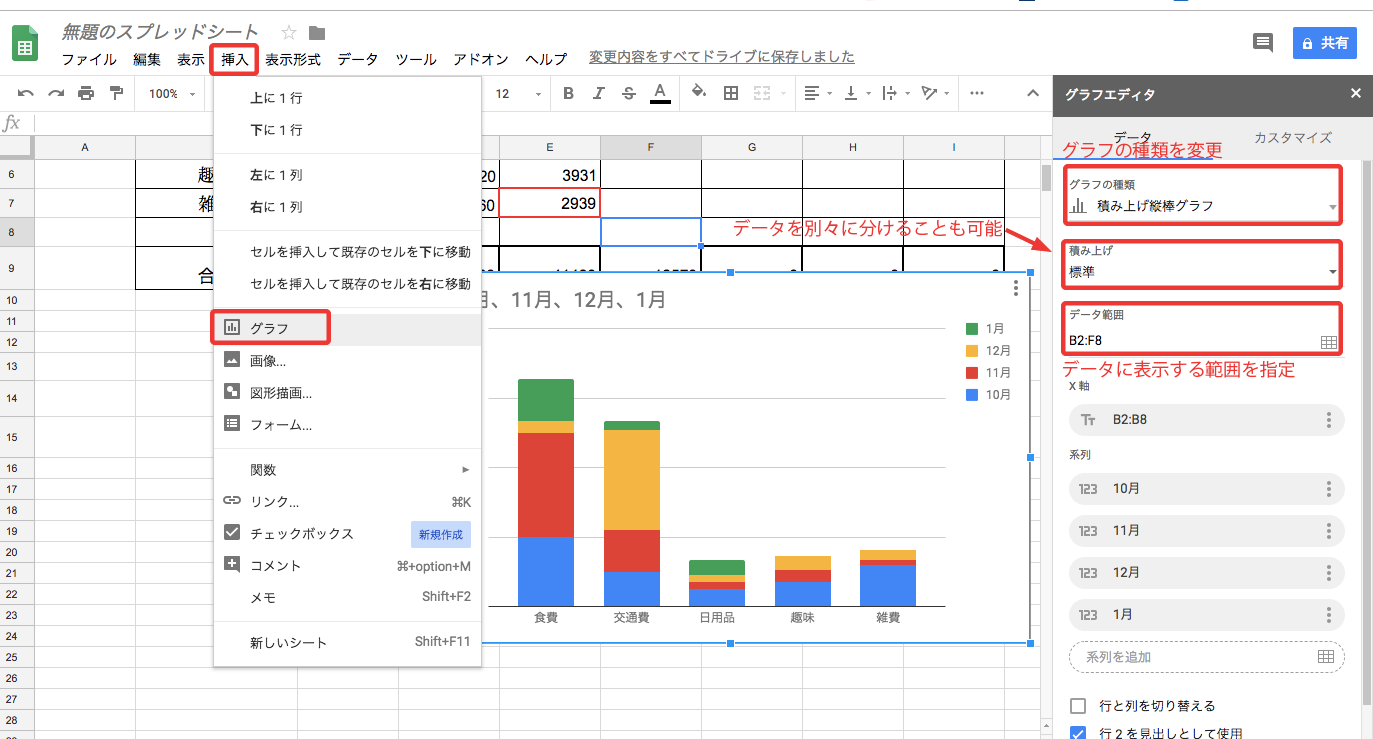Toggle bold text formatting
The image size is (1373, 739).
click(568, 93)
